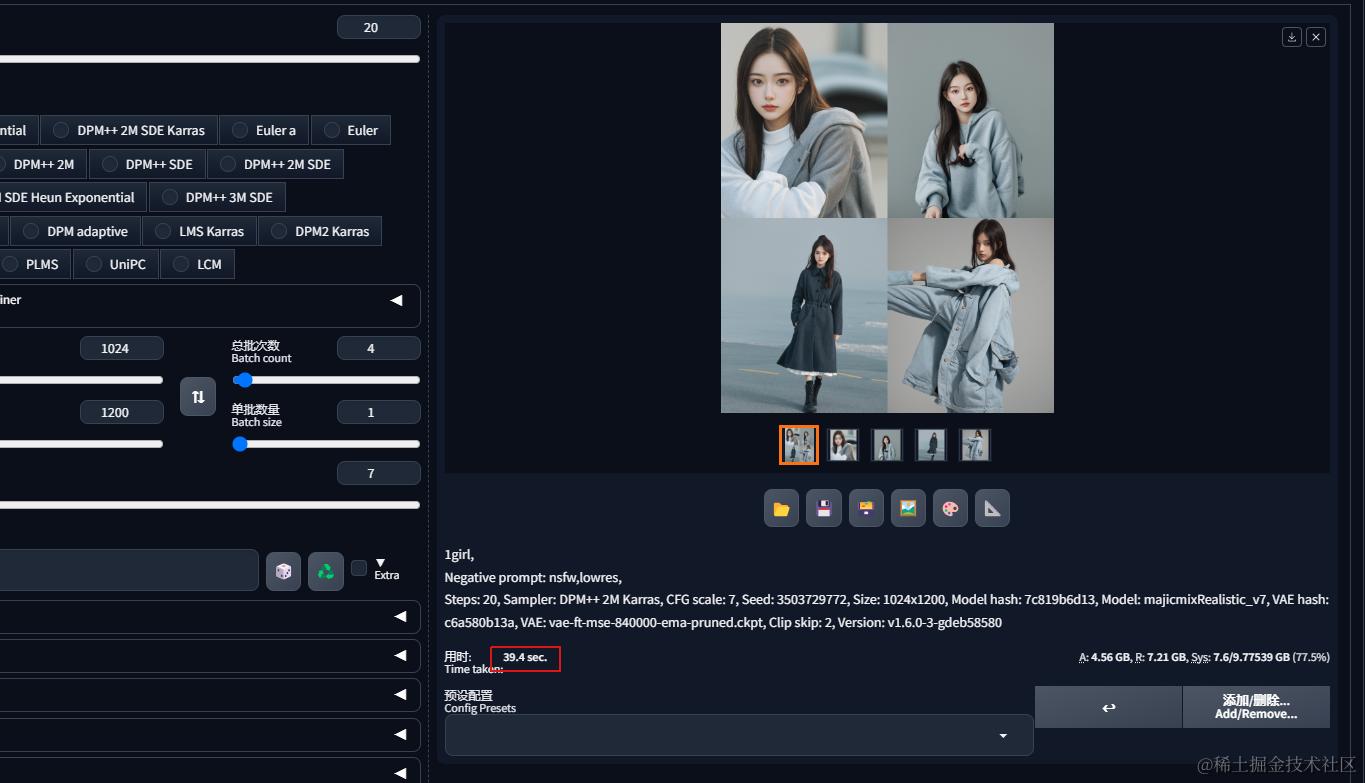Enable the Extra seed checkbox
The width and height of the screenshot is (1365, 783).
pyautogui.click(x=359, y=568)
